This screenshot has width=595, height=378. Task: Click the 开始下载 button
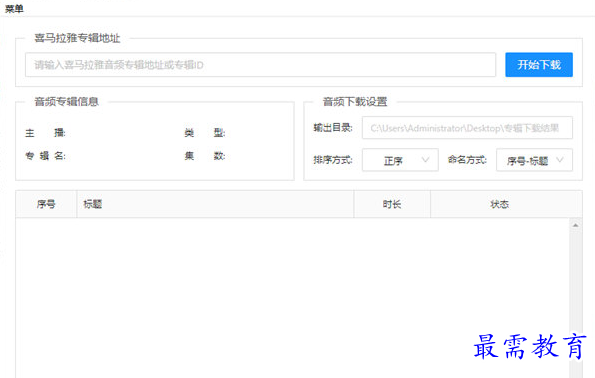539,65
